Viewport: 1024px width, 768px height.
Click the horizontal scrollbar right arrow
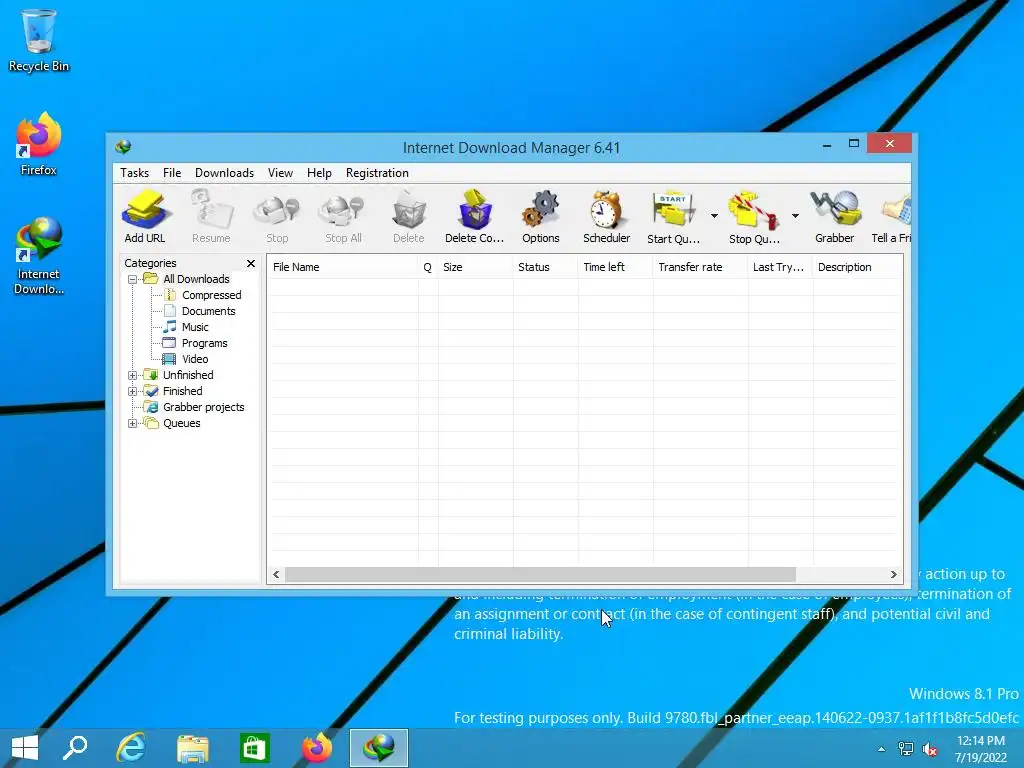(893, 575)
